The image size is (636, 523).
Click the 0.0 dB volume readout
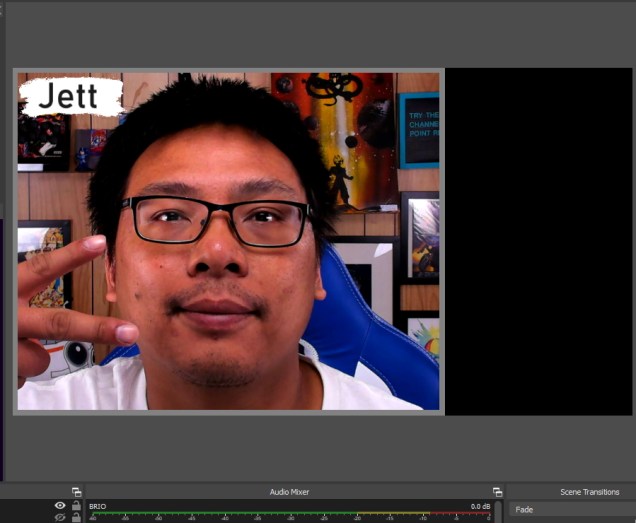[x=480, y=507]
